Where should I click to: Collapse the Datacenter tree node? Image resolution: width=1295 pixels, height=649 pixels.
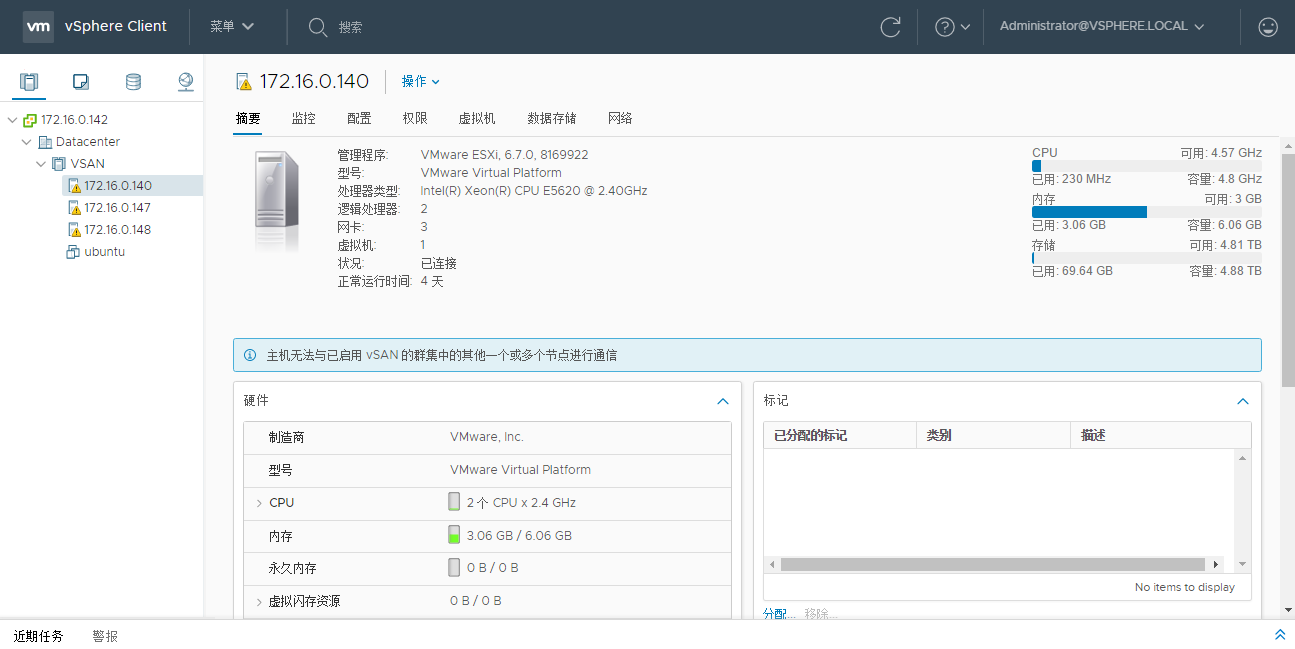27,142
